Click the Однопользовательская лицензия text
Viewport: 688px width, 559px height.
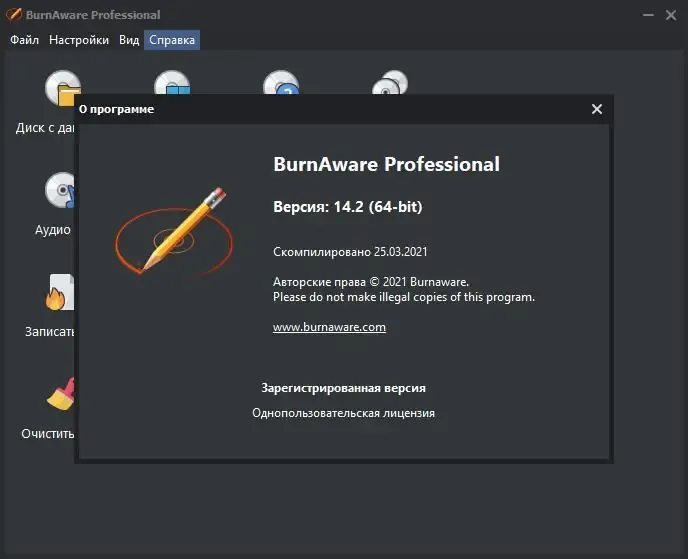click(344, 413)
